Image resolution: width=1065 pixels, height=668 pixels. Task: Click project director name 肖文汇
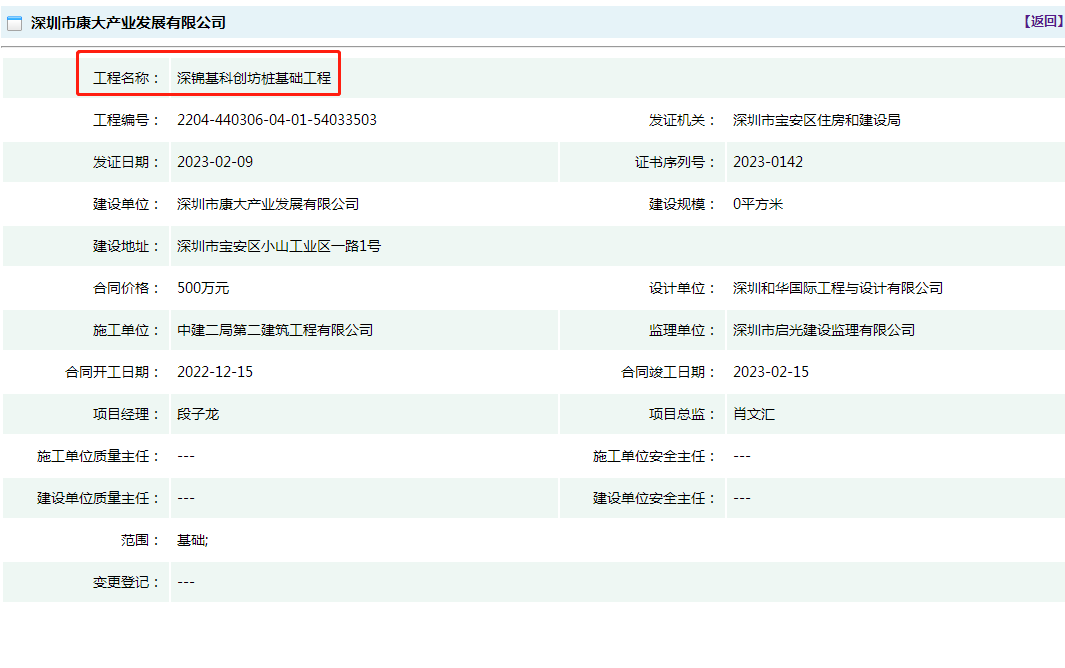tap(753, 414)
